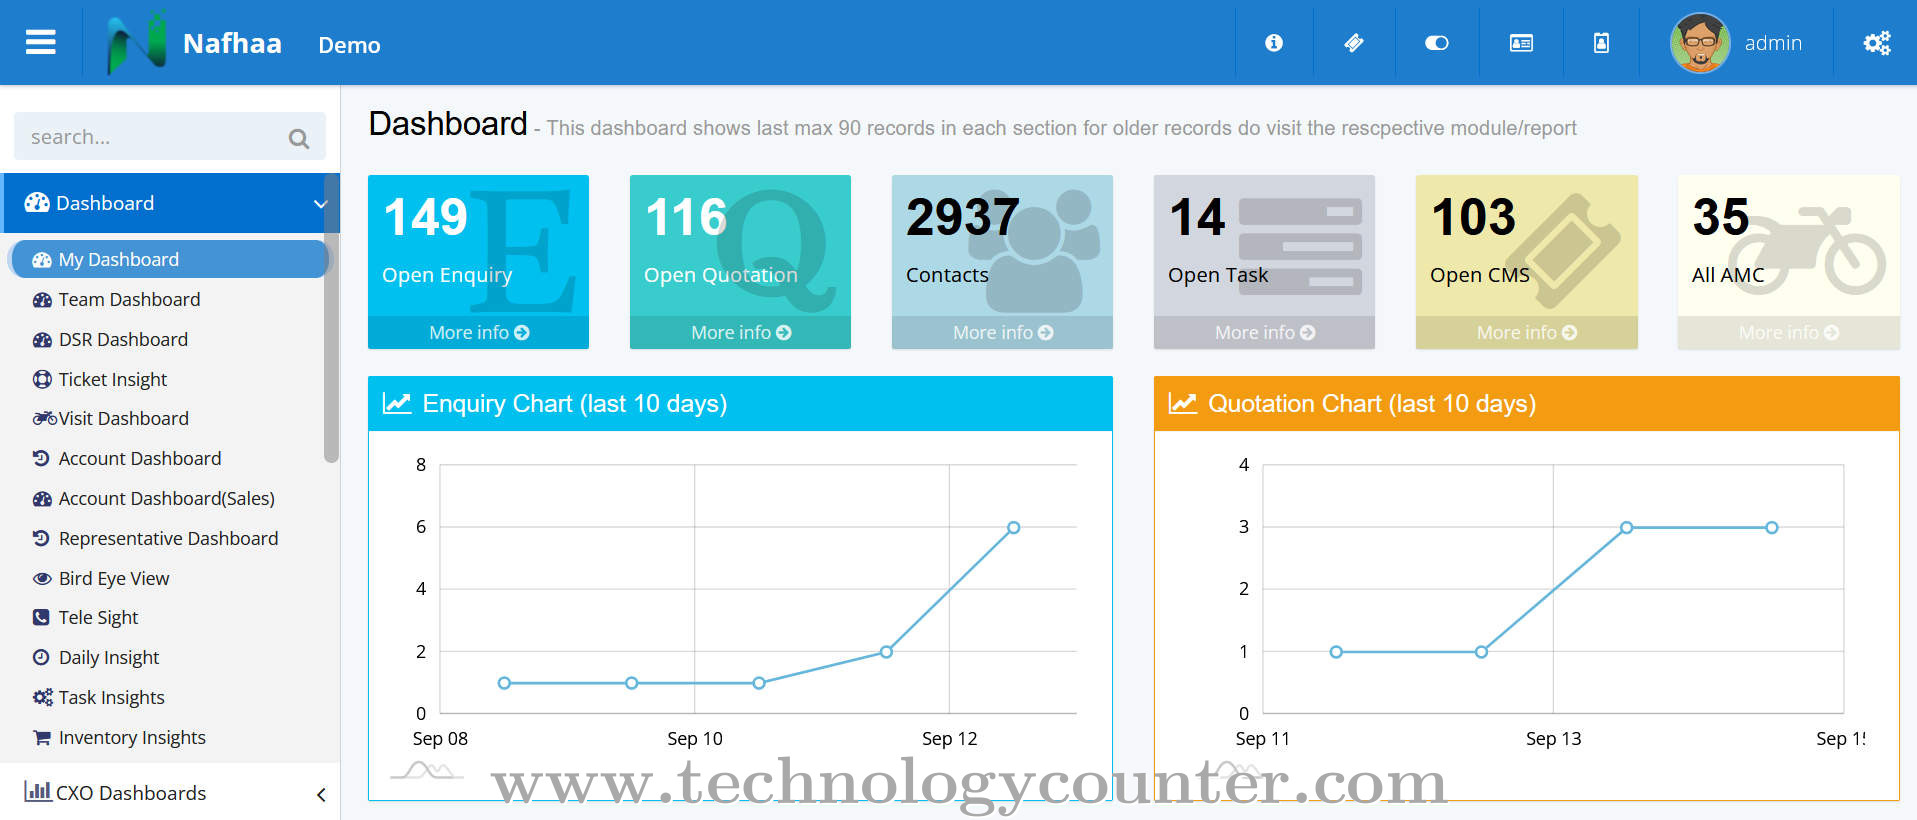Click the 2937 Contacts count
This screenshot has width=1917, height=820.
click(x=963, y=217)
